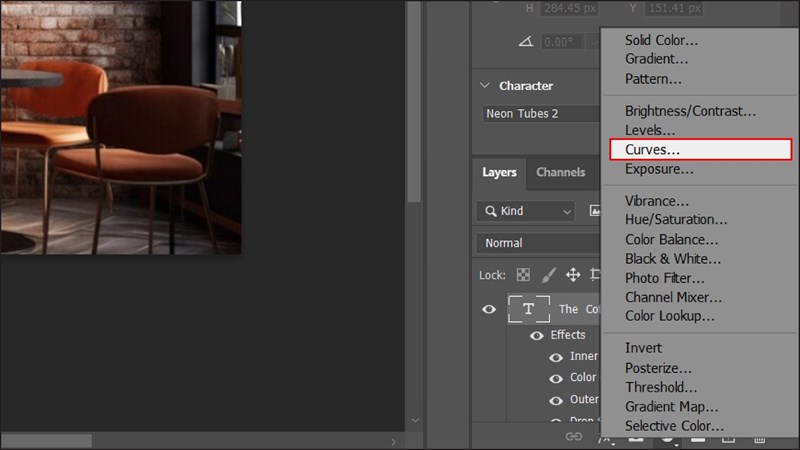Click the H height value field
The width and height of the screenshot is (800, 450).
[569, 8]
